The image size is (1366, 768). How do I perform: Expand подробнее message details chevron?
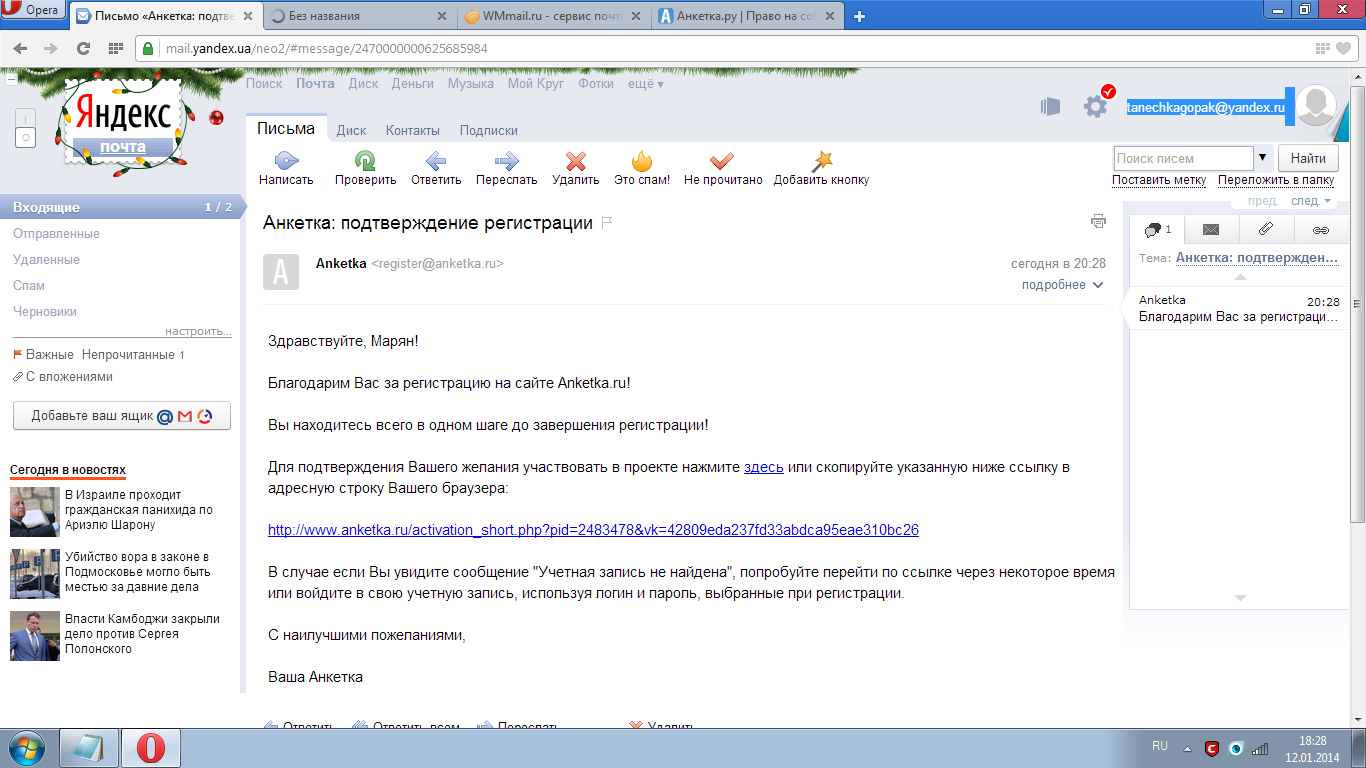click(1098, 285)
